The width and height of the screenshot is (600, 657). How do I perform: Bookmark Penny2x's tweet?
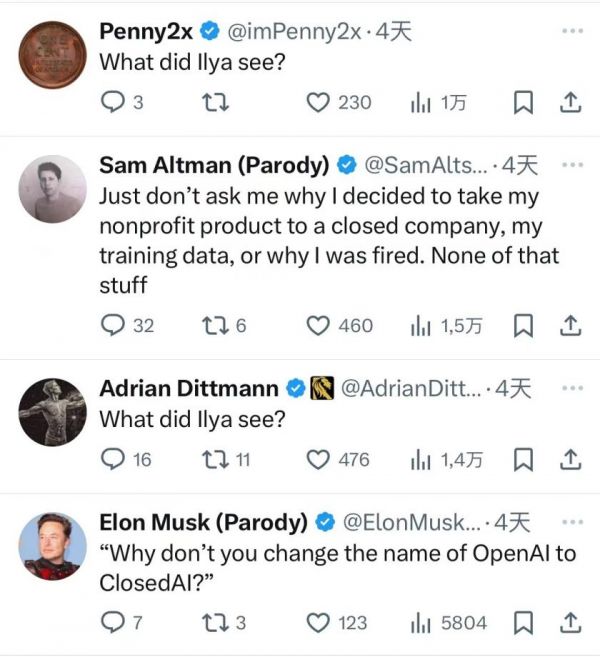point(524,102)
